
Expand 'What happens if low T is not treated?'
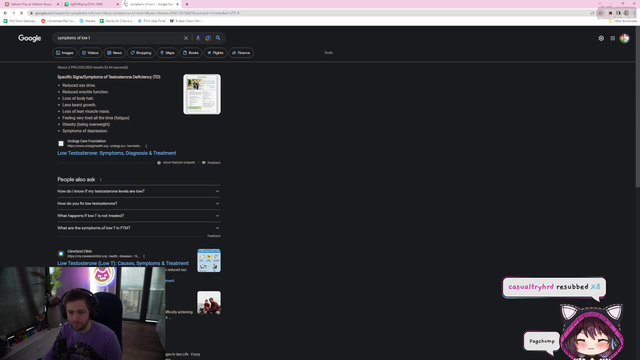[139, 216]
